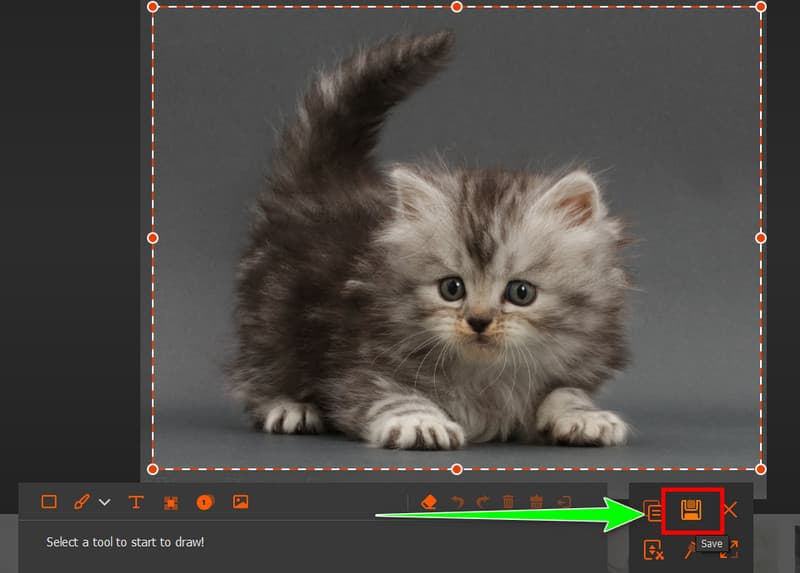Click the scrolling capture cancel icon
The width and height of the screenshot is (800, 573).
click(653, 549)
